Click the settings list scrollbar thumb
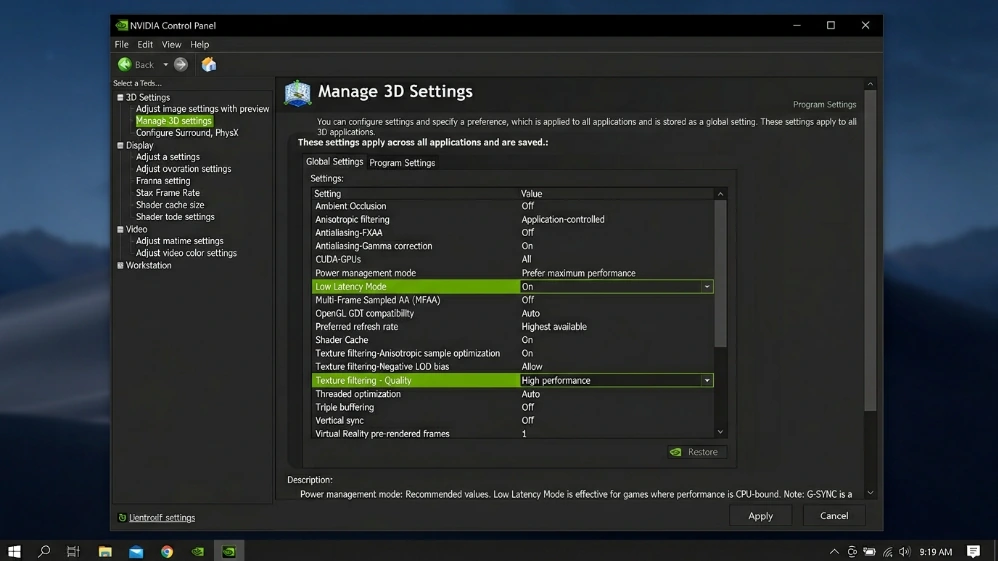The width and height of the screenshot is (998, 561). pyautogui.click(x=720, y=274)
